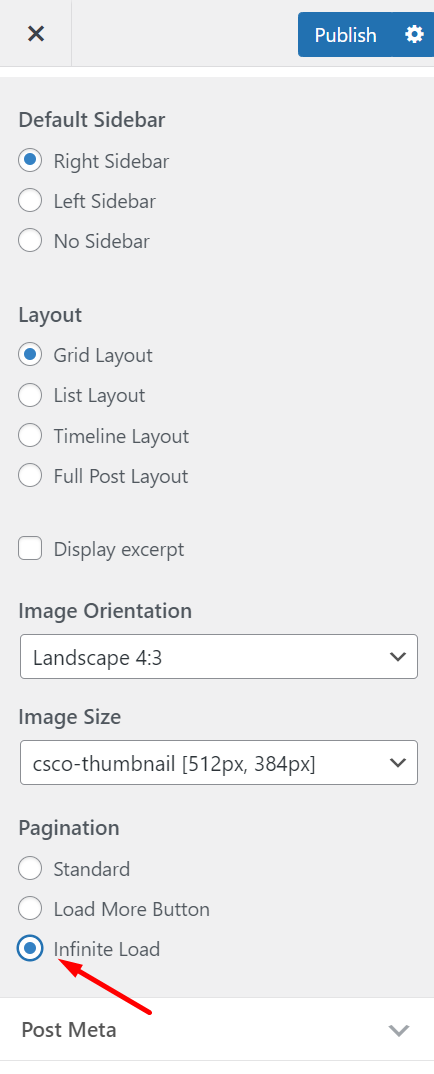Expand the Post Meta section
The height and width of the screenshot is (1074, 434).
(217, 1029)
